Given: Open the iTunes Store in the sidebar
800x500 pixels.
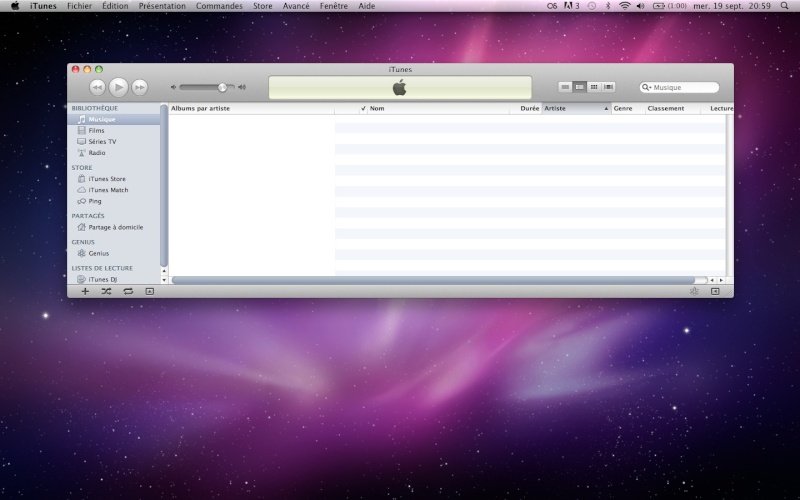Looking at the screenshot, I should pyautogui.click(x=106, y=179).
